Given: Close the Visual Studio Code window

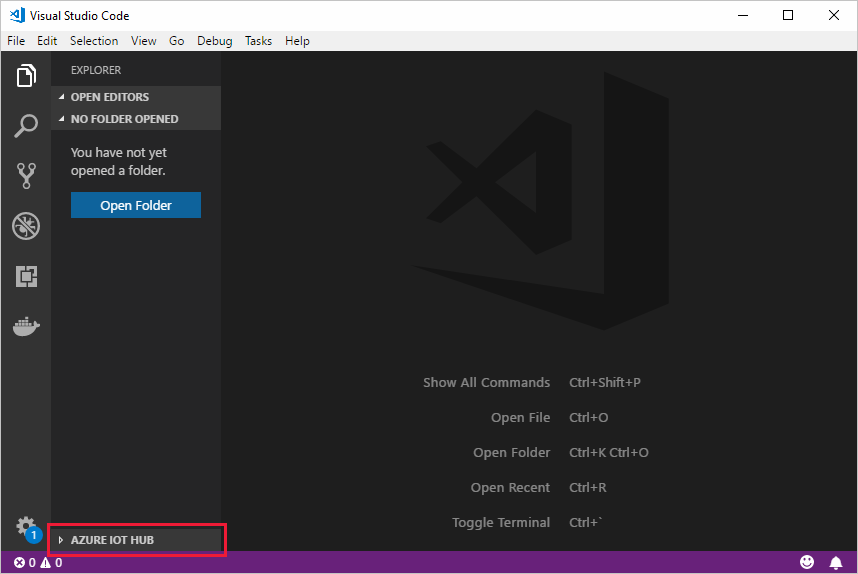Looking at the screenshot, I should click(833, 15).
